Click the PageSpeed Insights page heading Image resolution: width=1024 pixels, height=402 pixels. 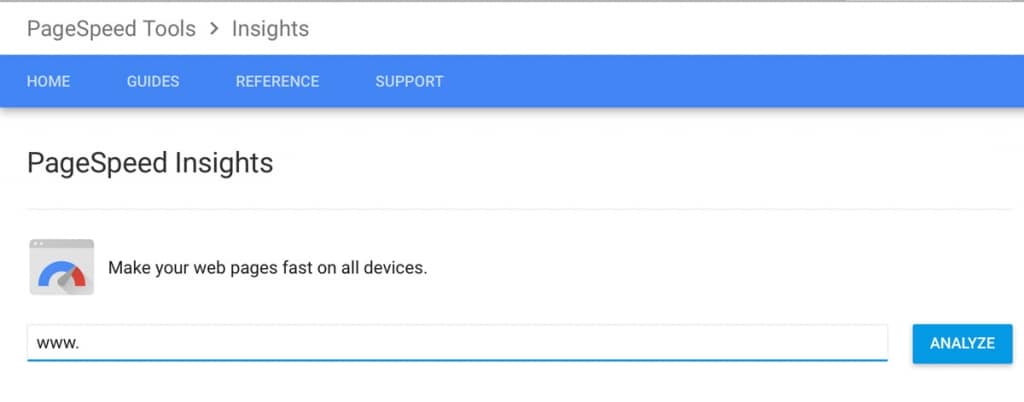coord(150,163)
